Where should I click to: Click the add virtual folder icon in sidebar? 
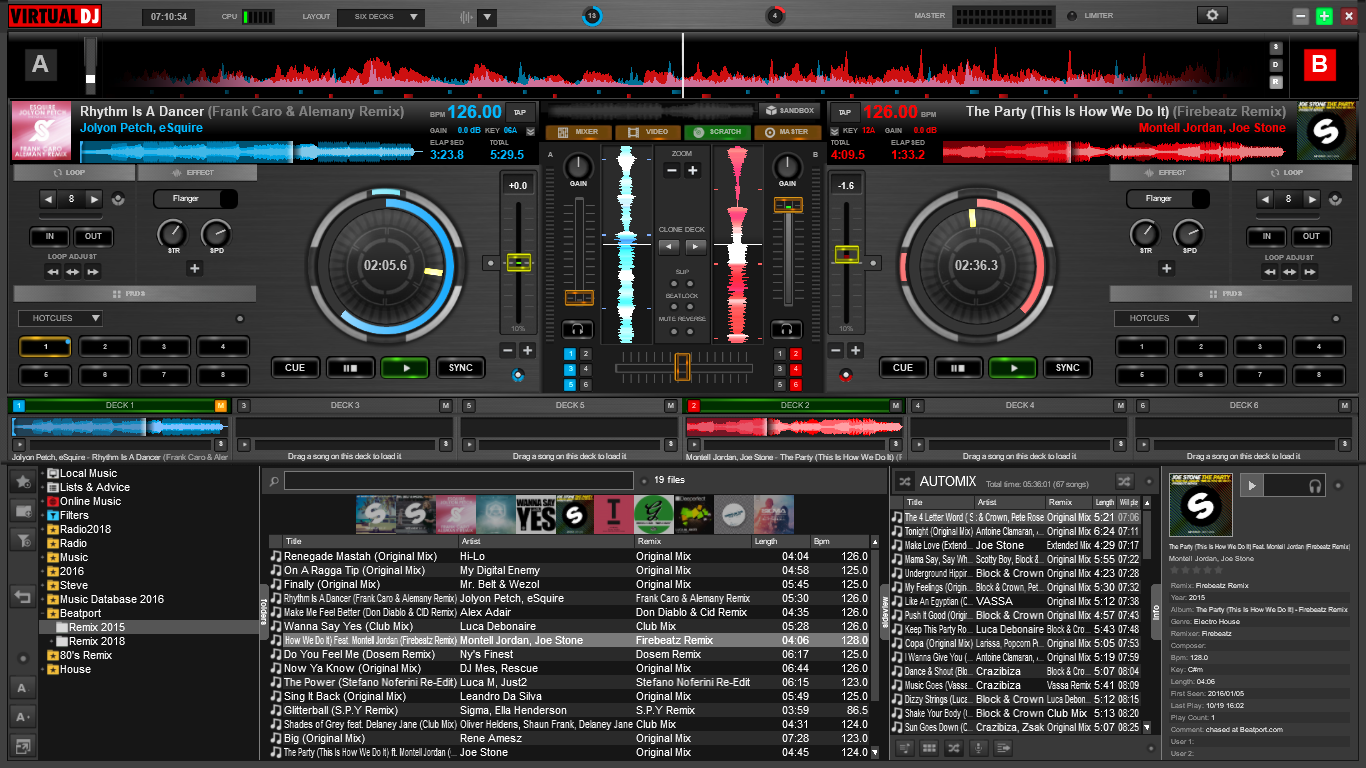pos(22,510)
